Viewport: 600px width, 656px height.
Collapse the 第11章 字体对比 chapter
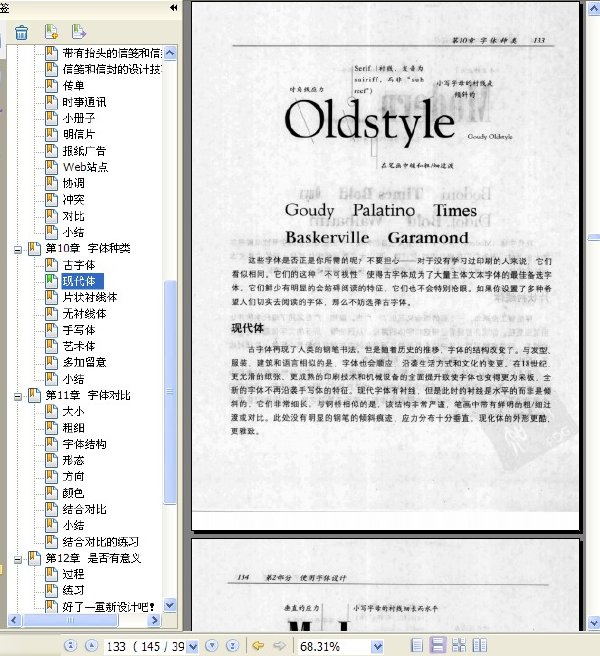point(18,397)
